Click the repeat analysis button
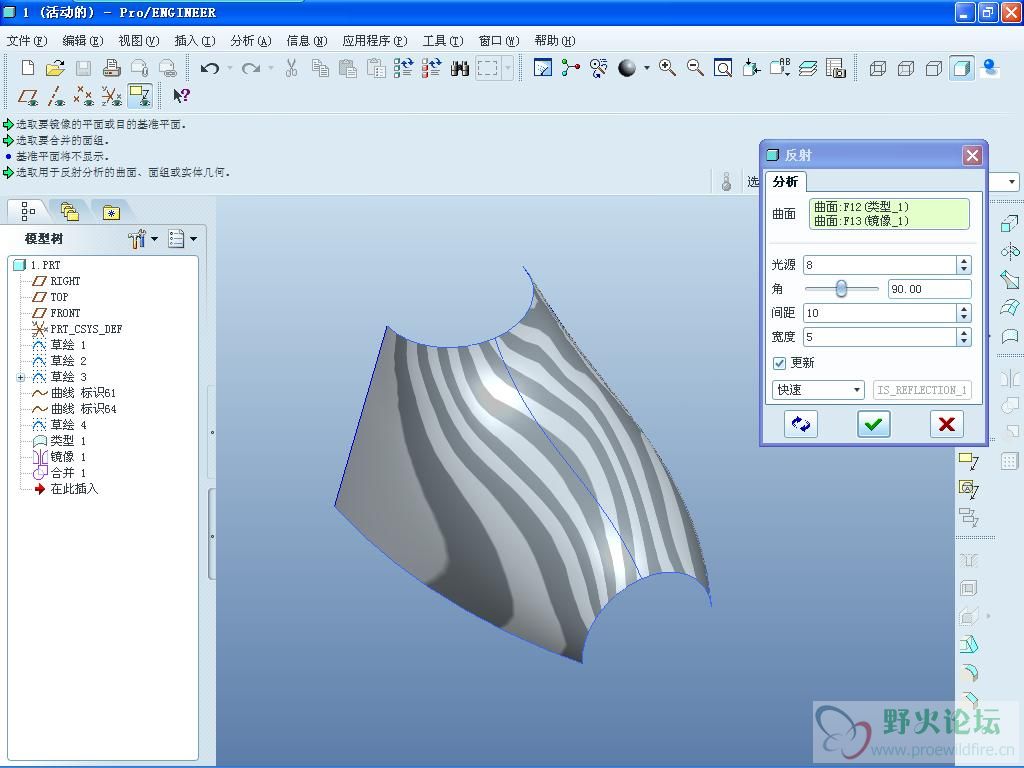Viewport: 1024px width, 768px height. pyautogui.click(x=800, y=424)
